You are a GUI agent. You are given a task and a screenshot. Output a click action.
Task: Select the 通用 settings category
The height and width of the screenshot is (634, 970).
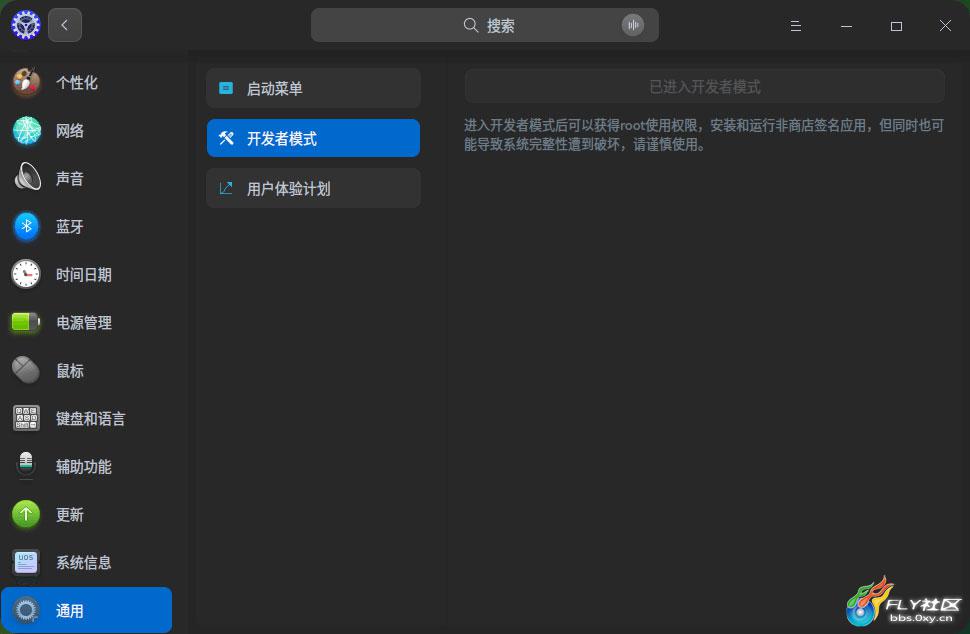pyautogui.click(x=87, y=610)
